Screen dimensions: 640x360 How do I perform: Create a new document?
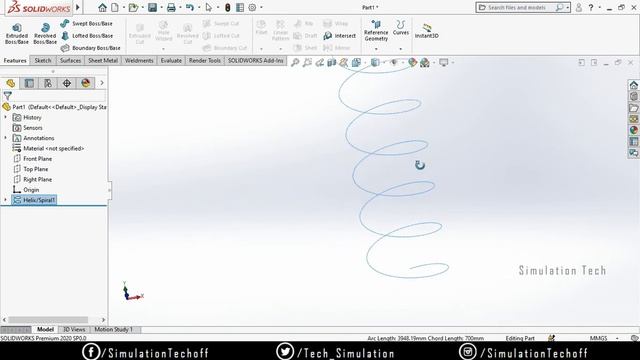tap(115, 7)
